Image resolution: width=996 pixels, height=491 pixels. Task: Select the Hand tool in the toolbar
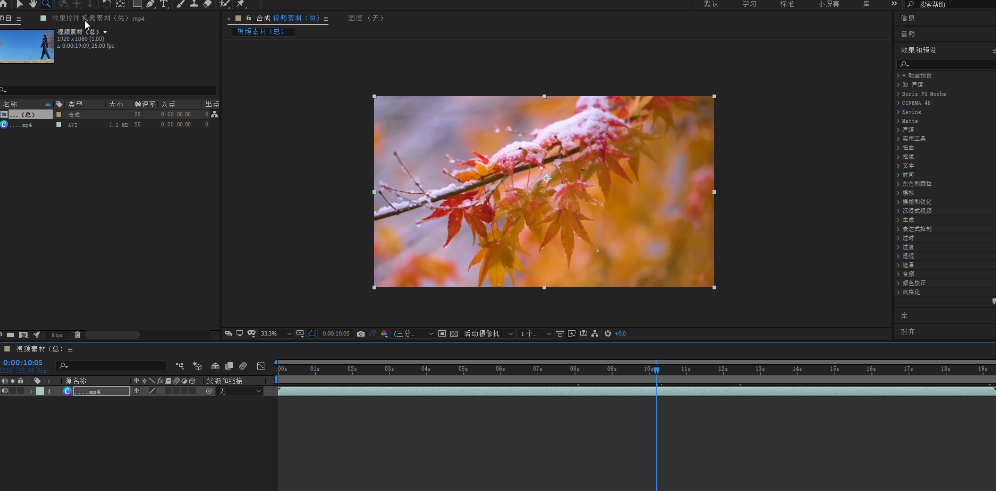[x=32, y=4]
